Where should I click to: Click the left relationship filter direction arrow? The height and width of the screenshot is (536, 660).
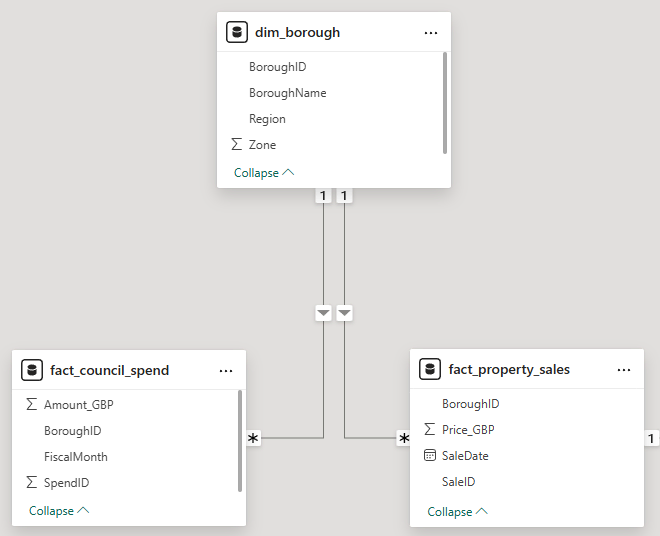(323, 313)
